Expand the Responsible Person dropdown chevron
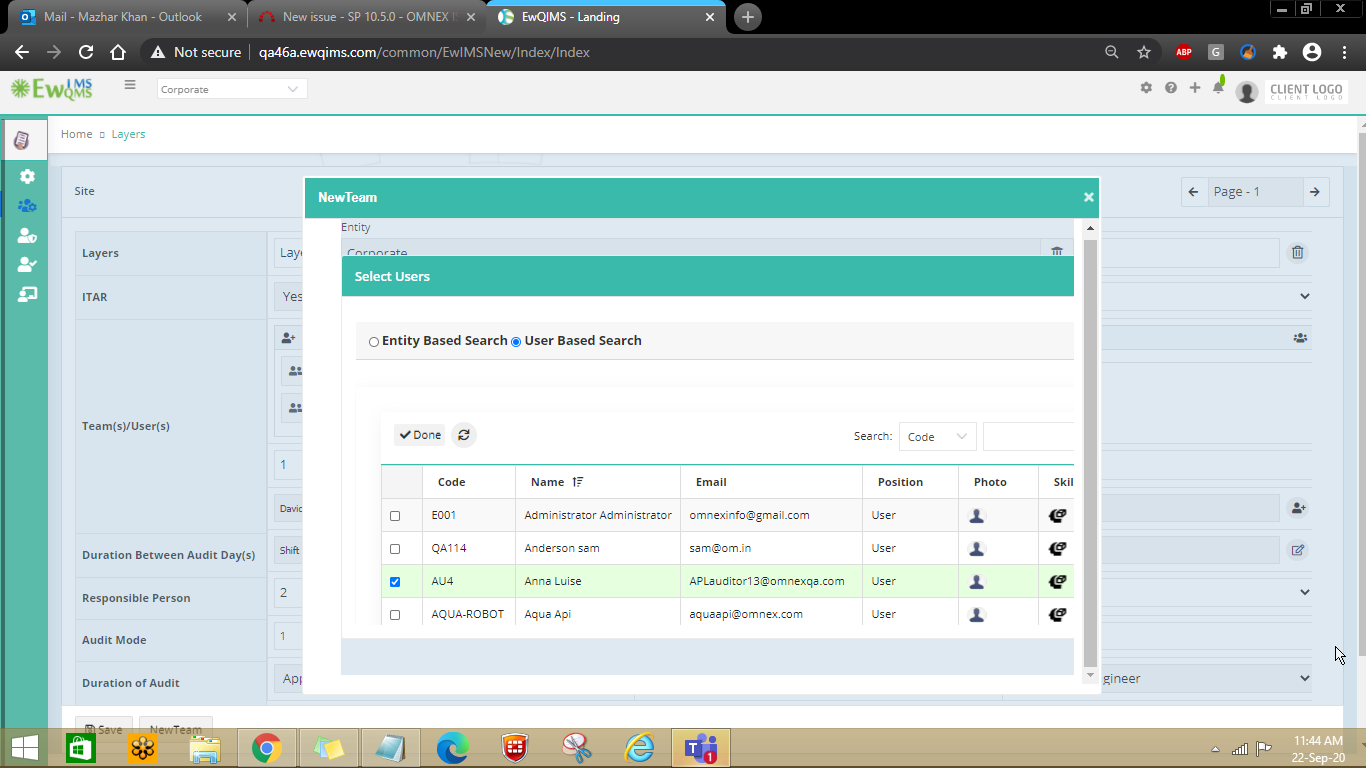The image size is (1366, 768). (x=1304, y=592)
